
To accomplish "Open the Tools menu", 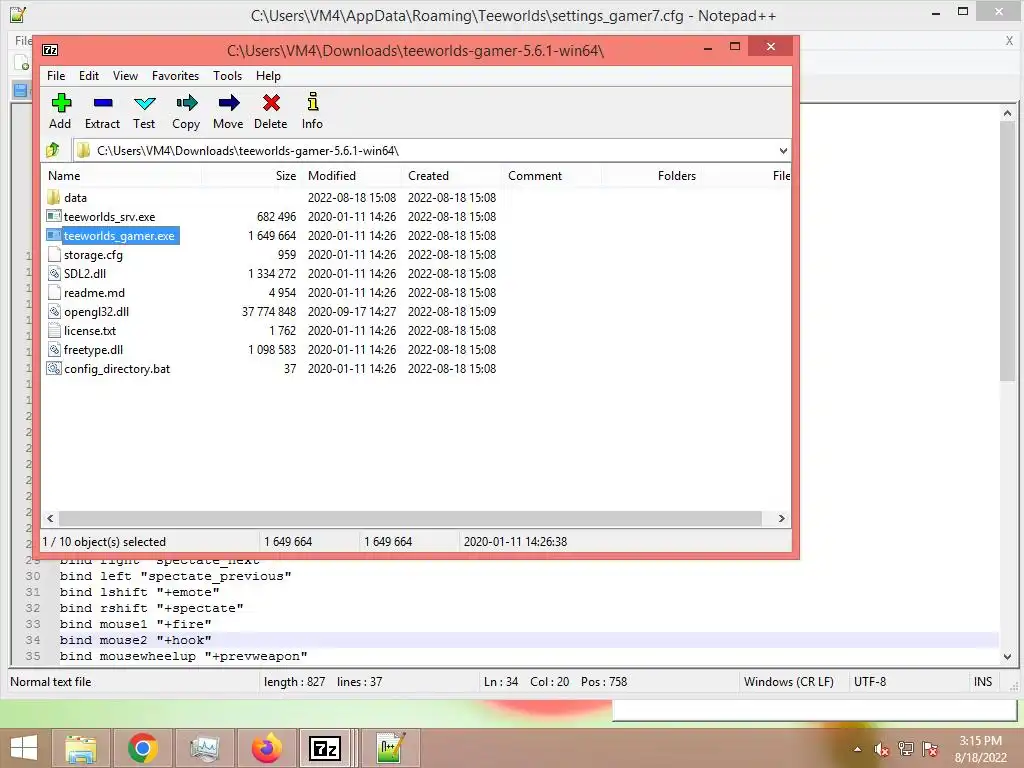I will pos(227,76).
